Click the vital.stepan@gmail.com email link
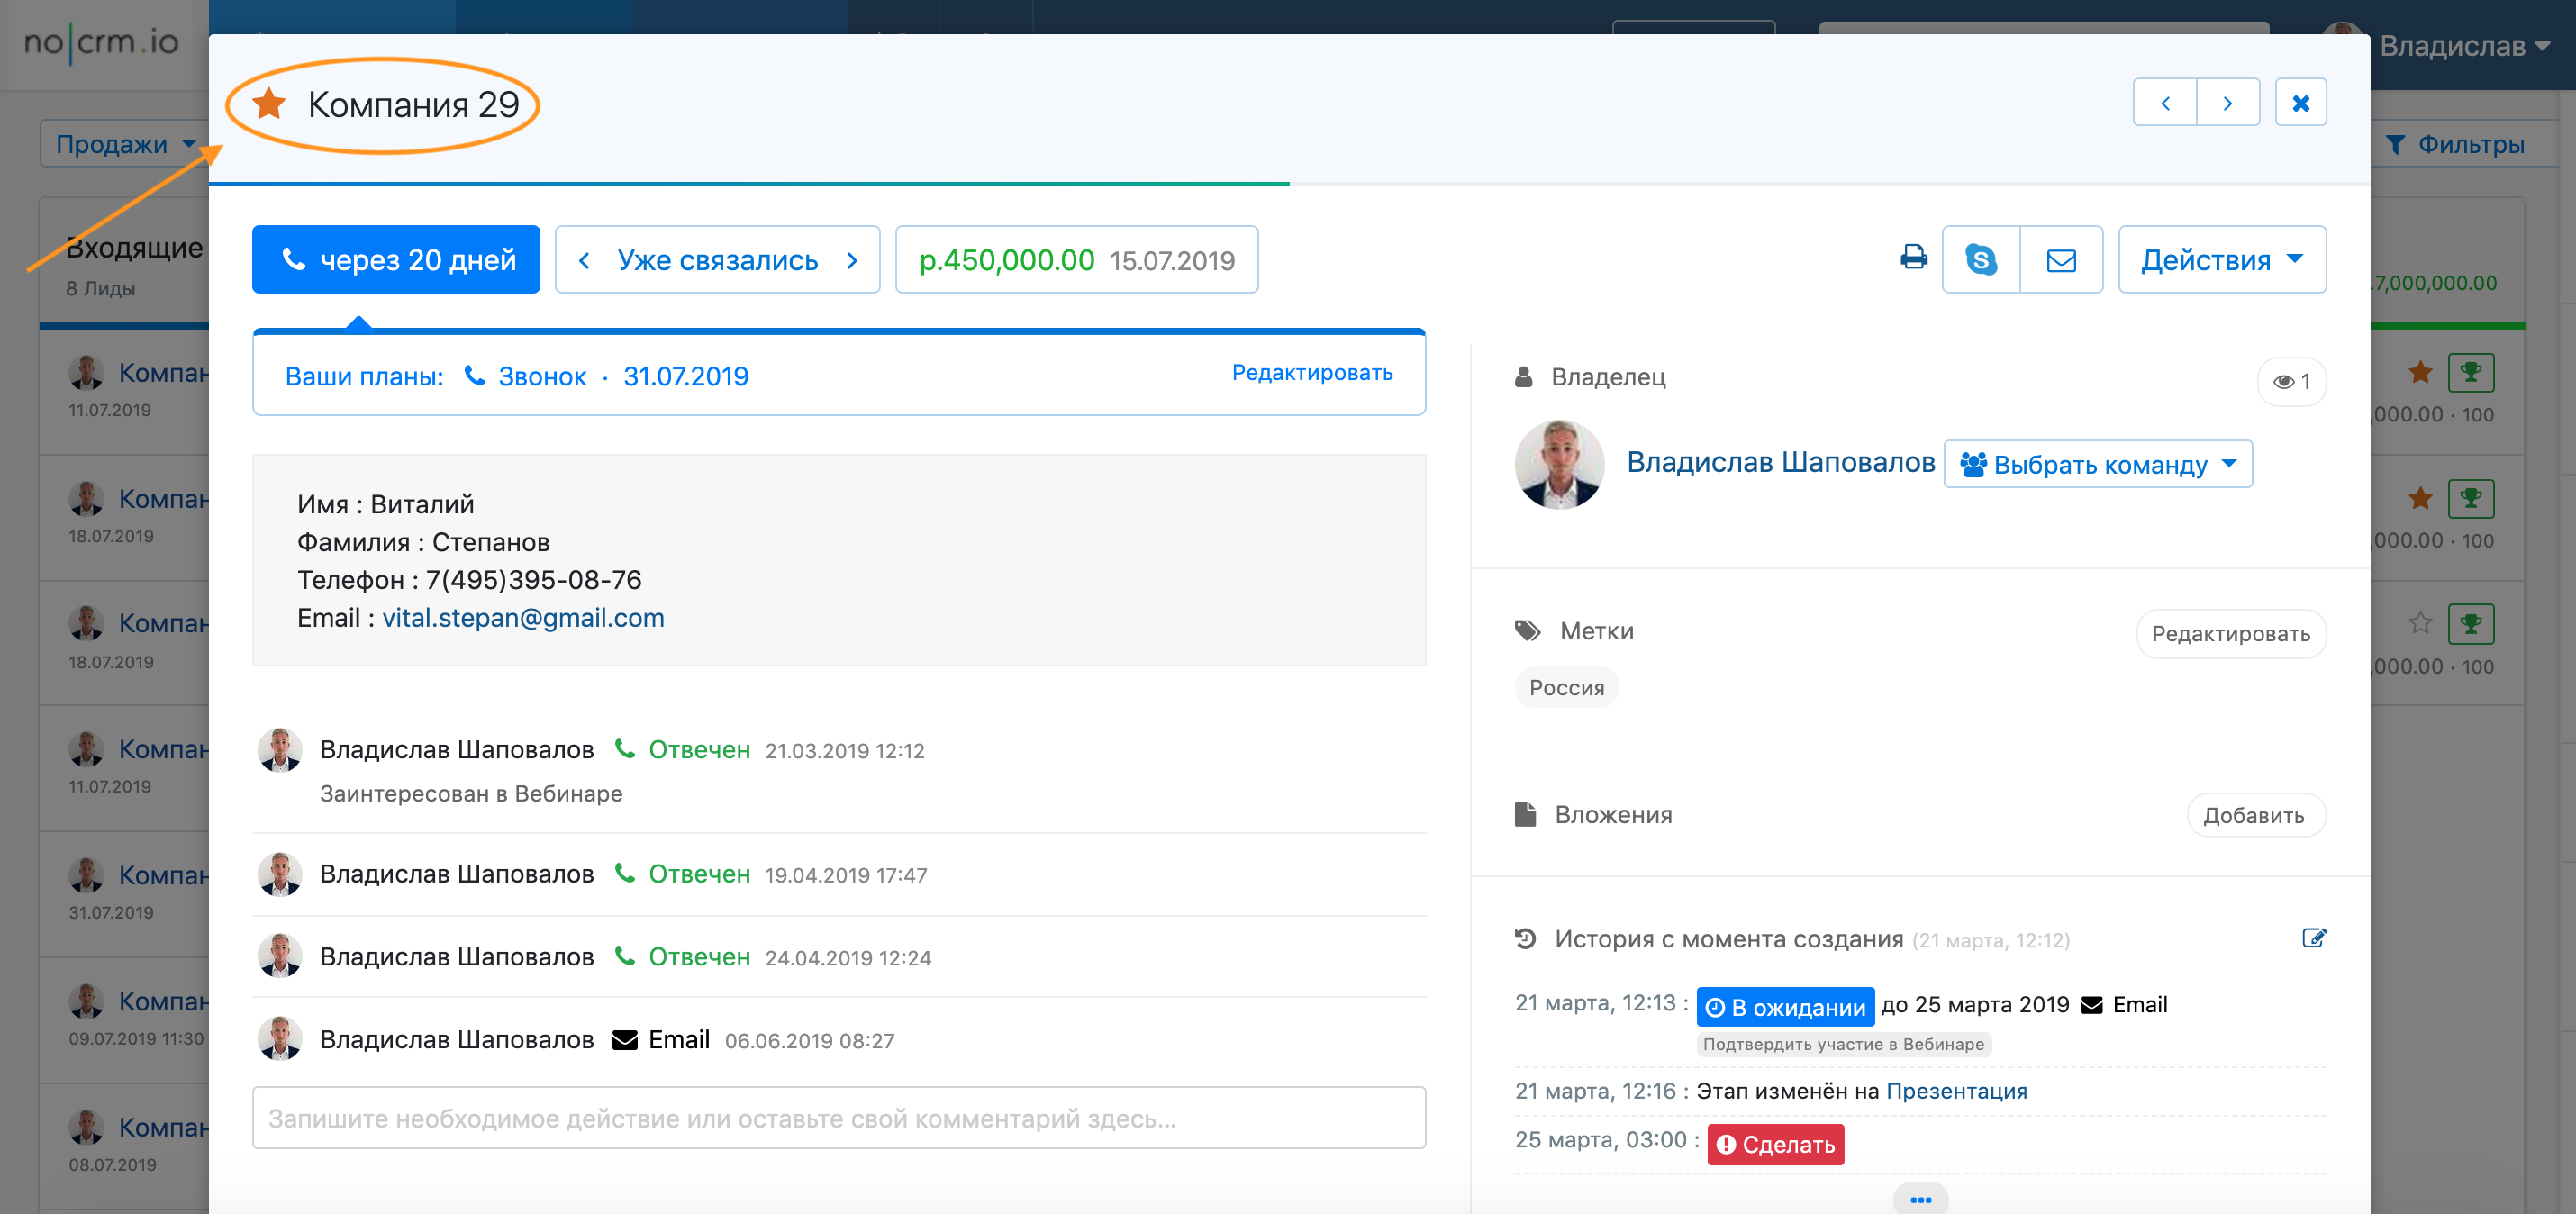Image resolution: width=2576 pixels, height=1214 pixels. 522,618
